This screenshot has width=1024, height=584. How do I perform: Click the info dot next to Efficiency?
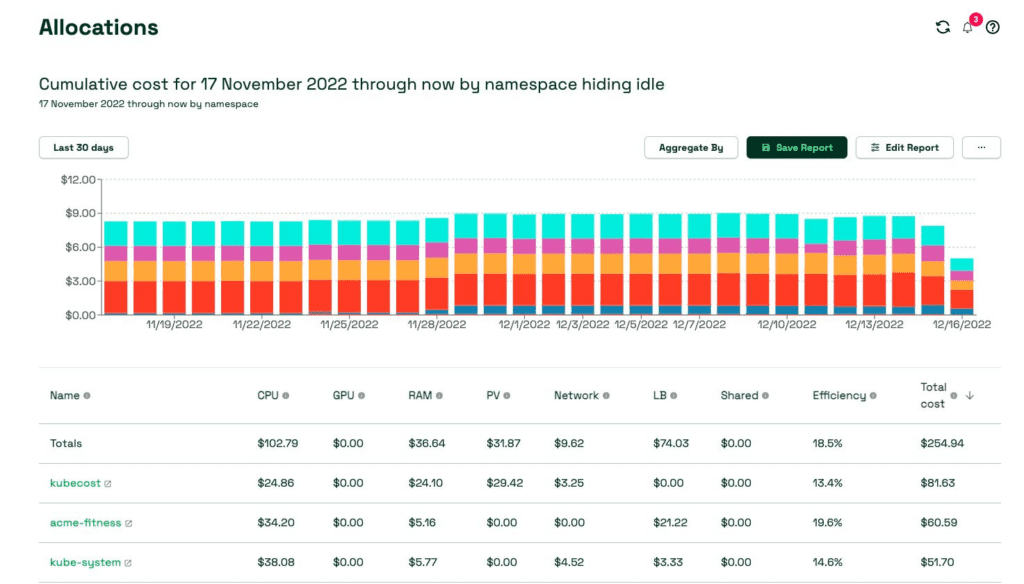[874, 396]
